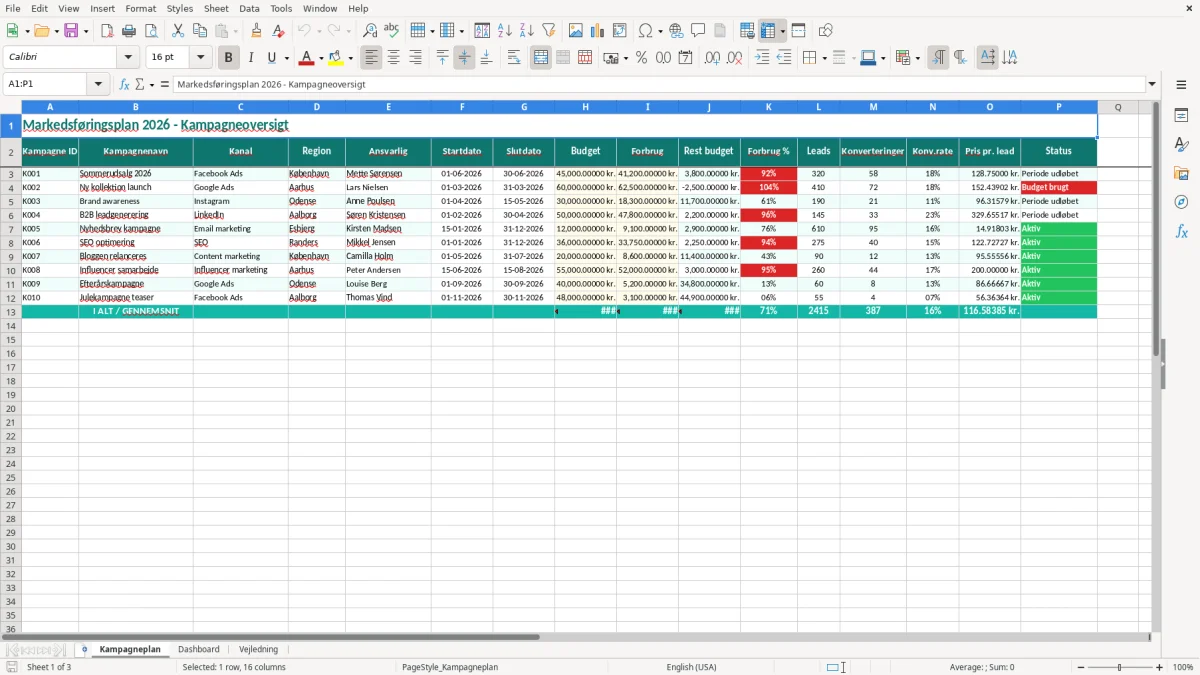Image resolution: width=1200 pixels, height=675 pixels.
Task: Open the Borders dropdown arrow
Action: 824,58
